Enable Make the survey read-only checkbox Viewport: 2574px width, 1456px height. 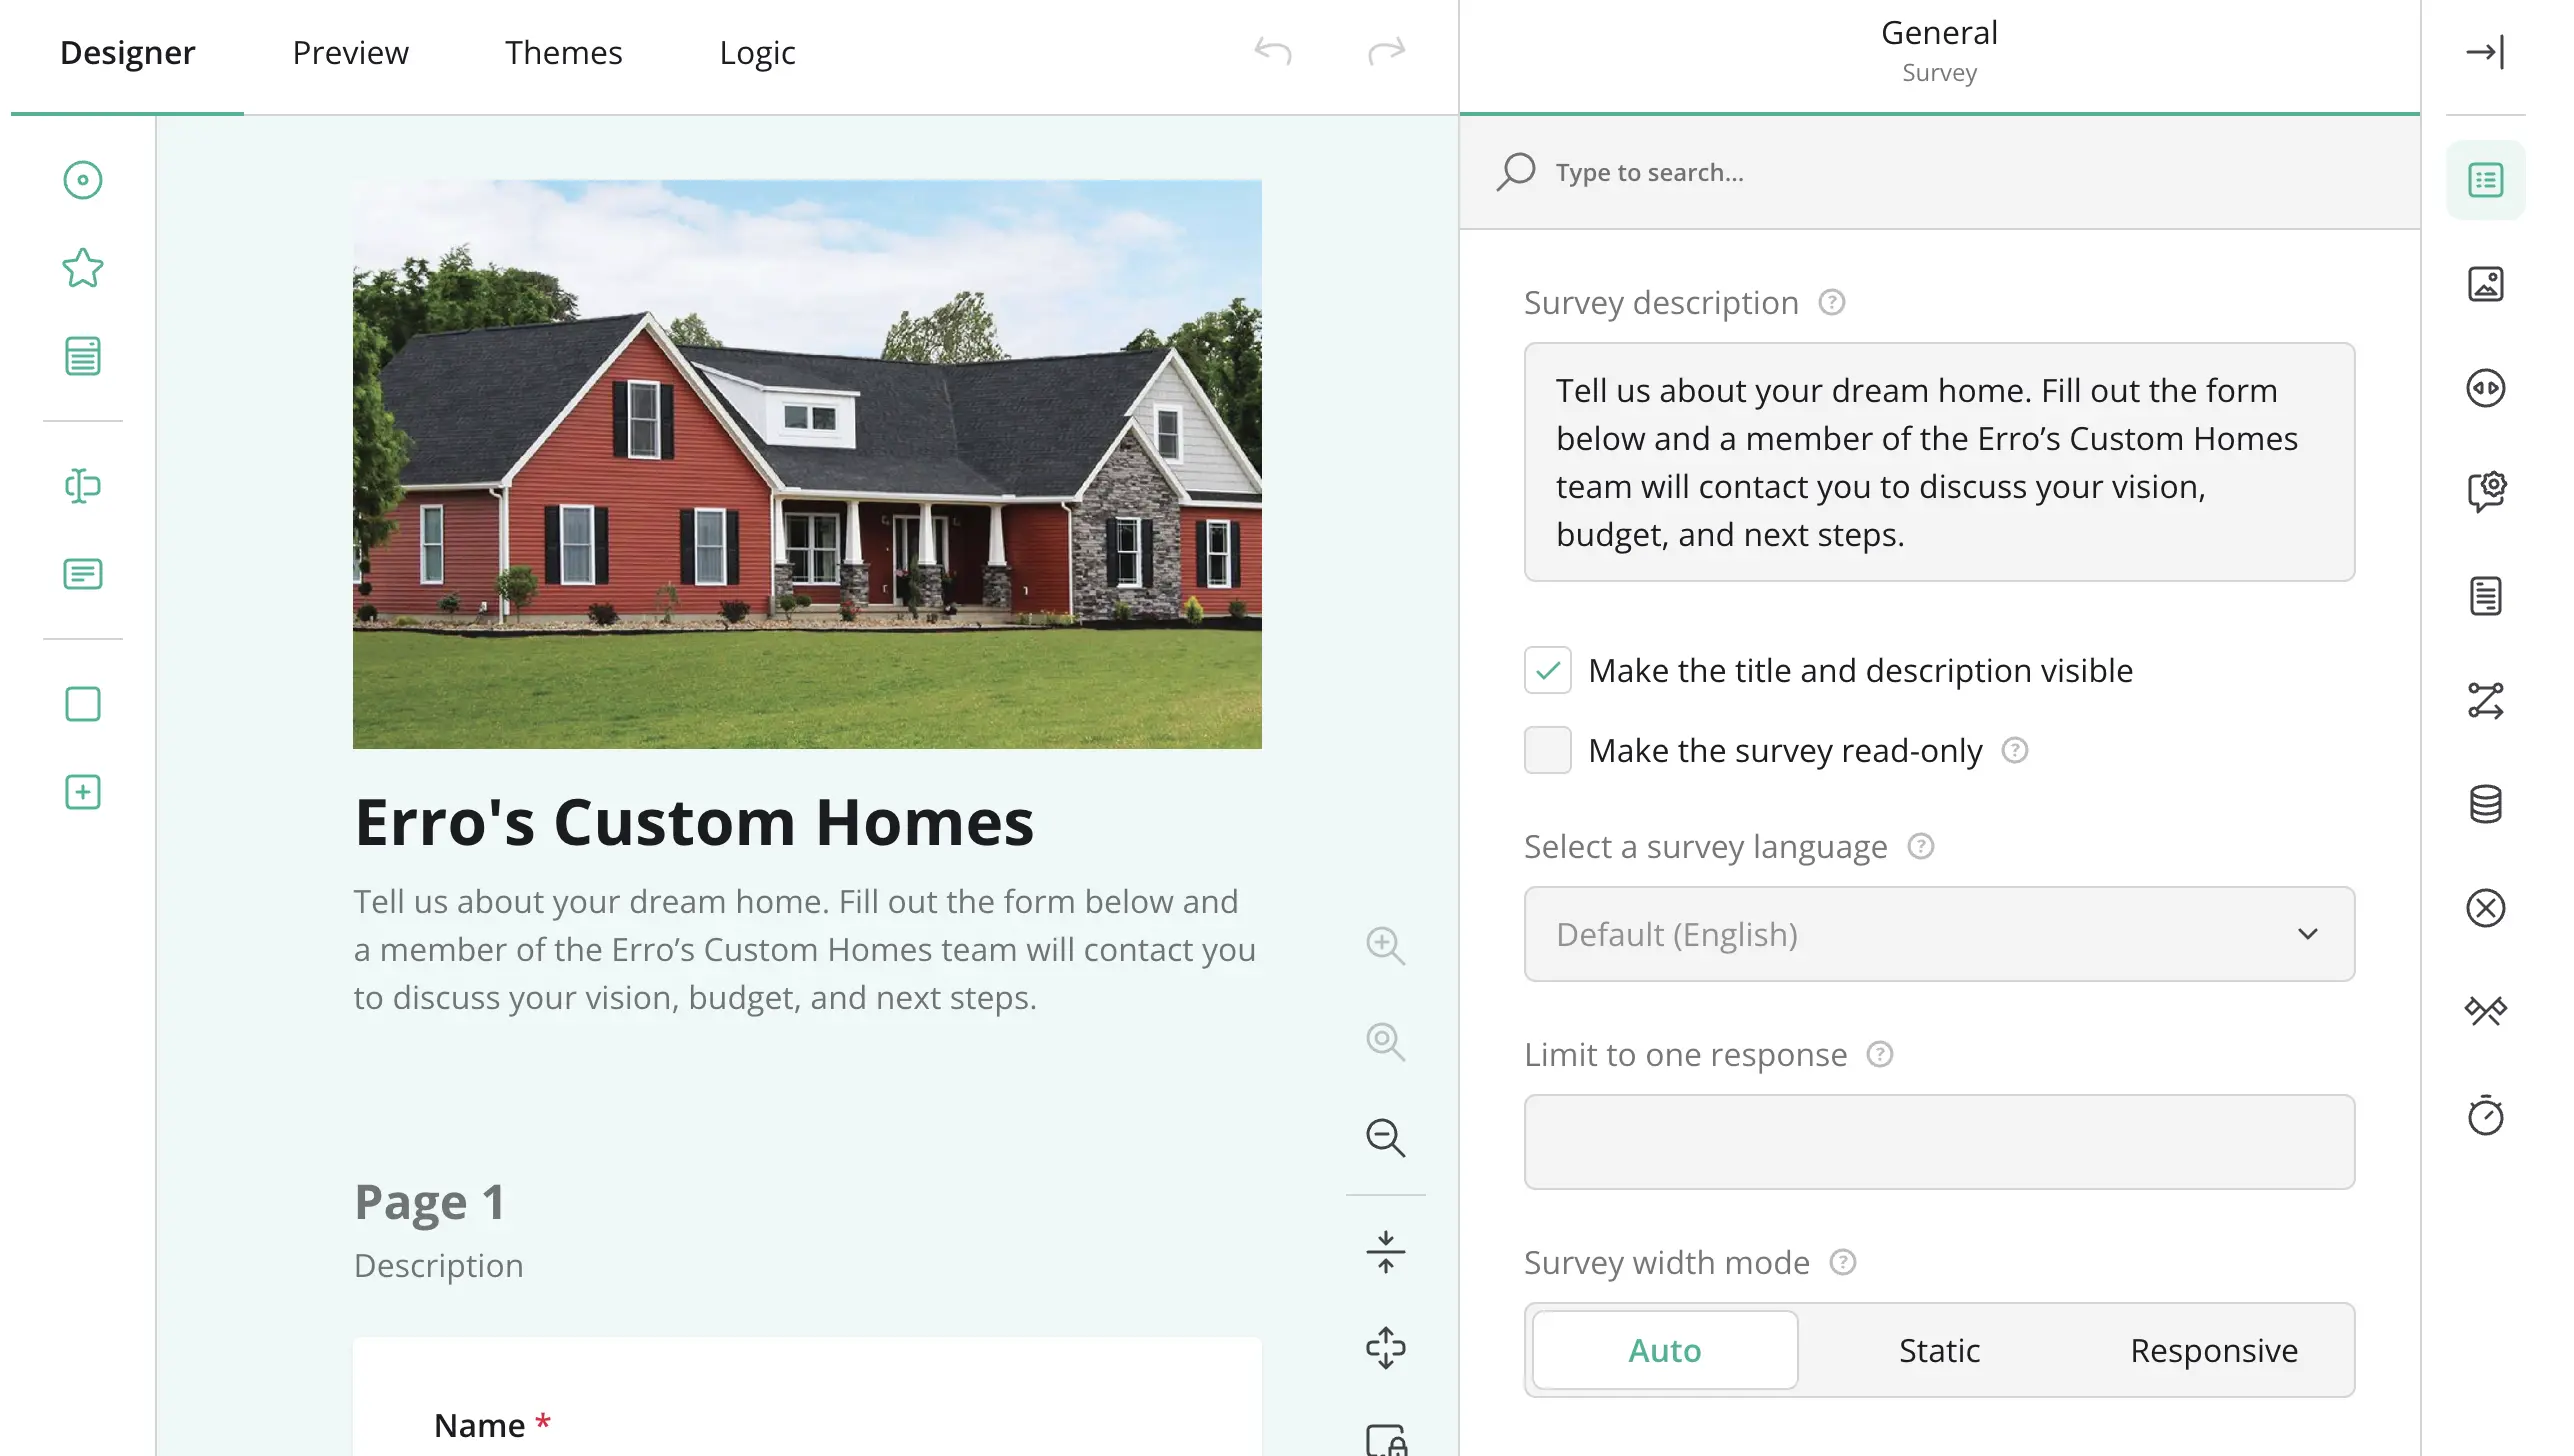click(1547, 750)
